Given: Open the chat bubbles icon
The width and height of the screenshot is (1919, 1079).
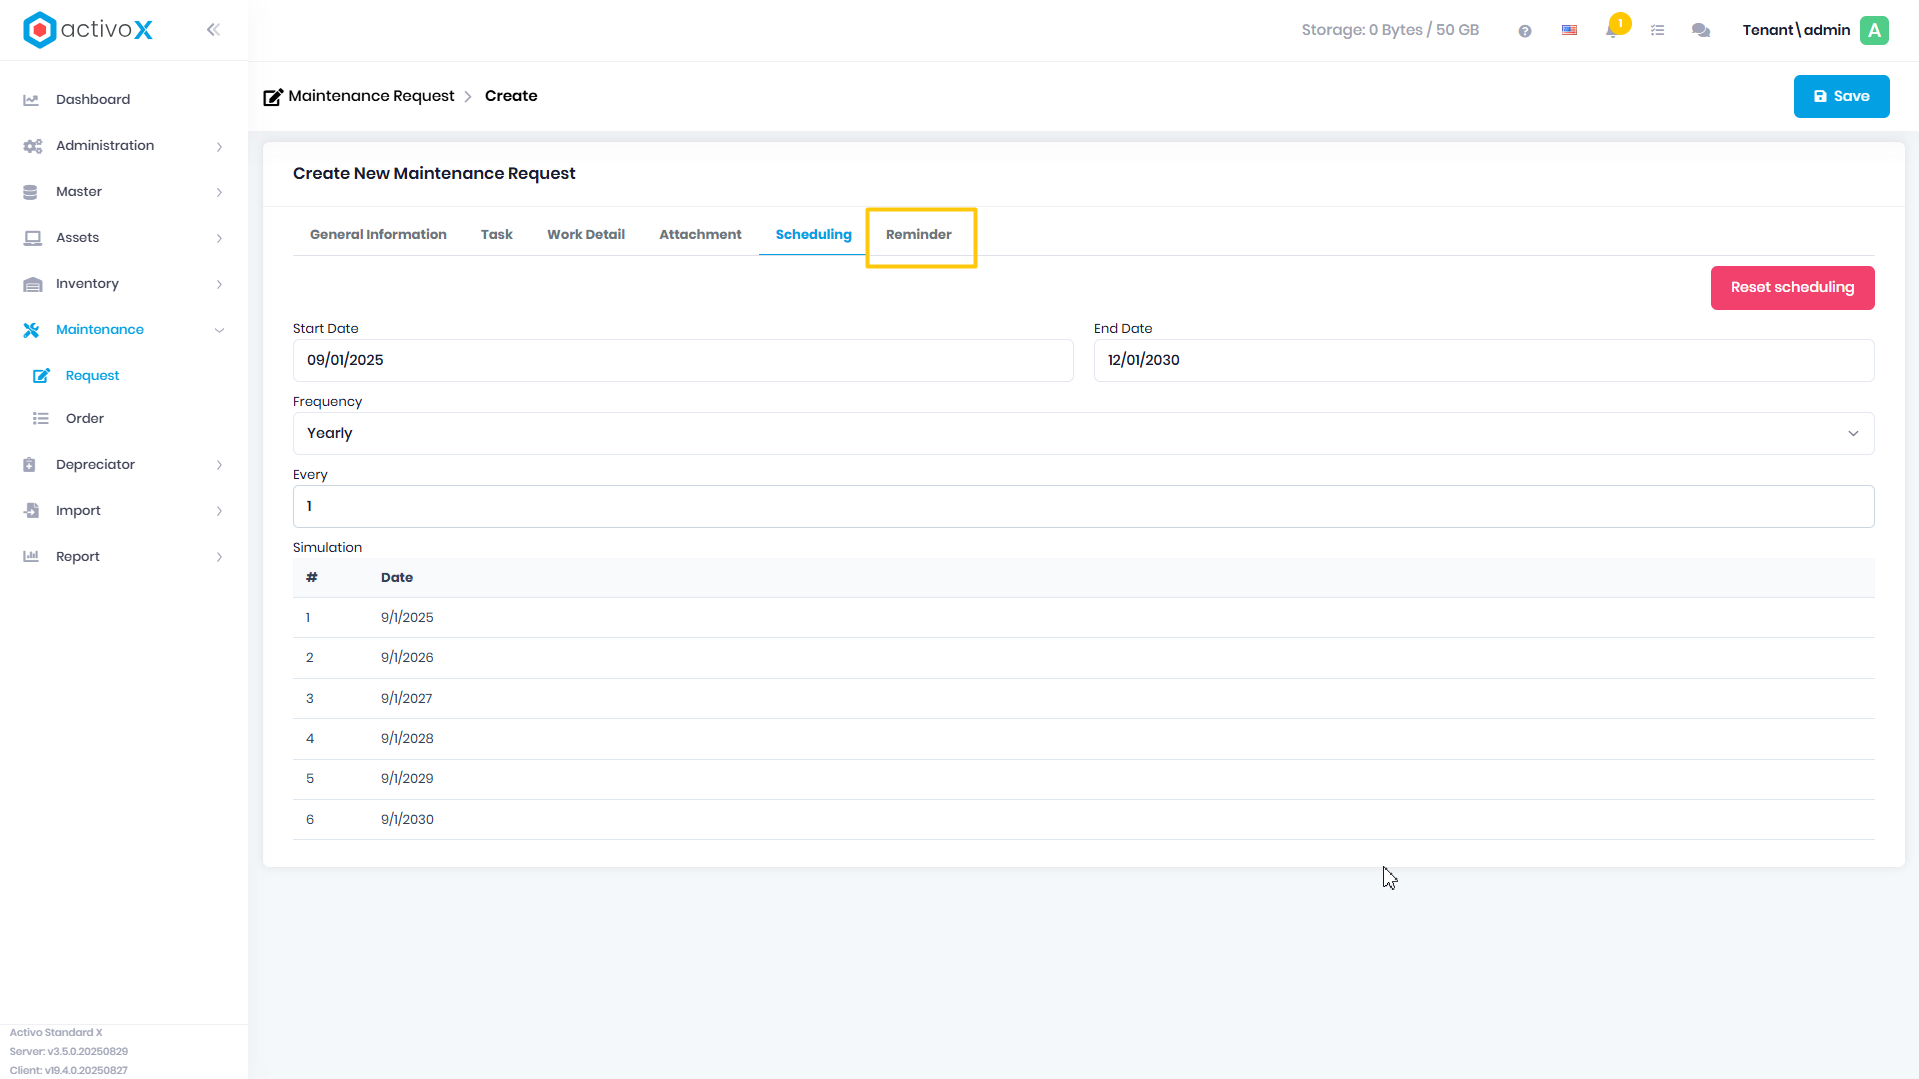Looking at the screenshot, I should tap(1701, 30).
